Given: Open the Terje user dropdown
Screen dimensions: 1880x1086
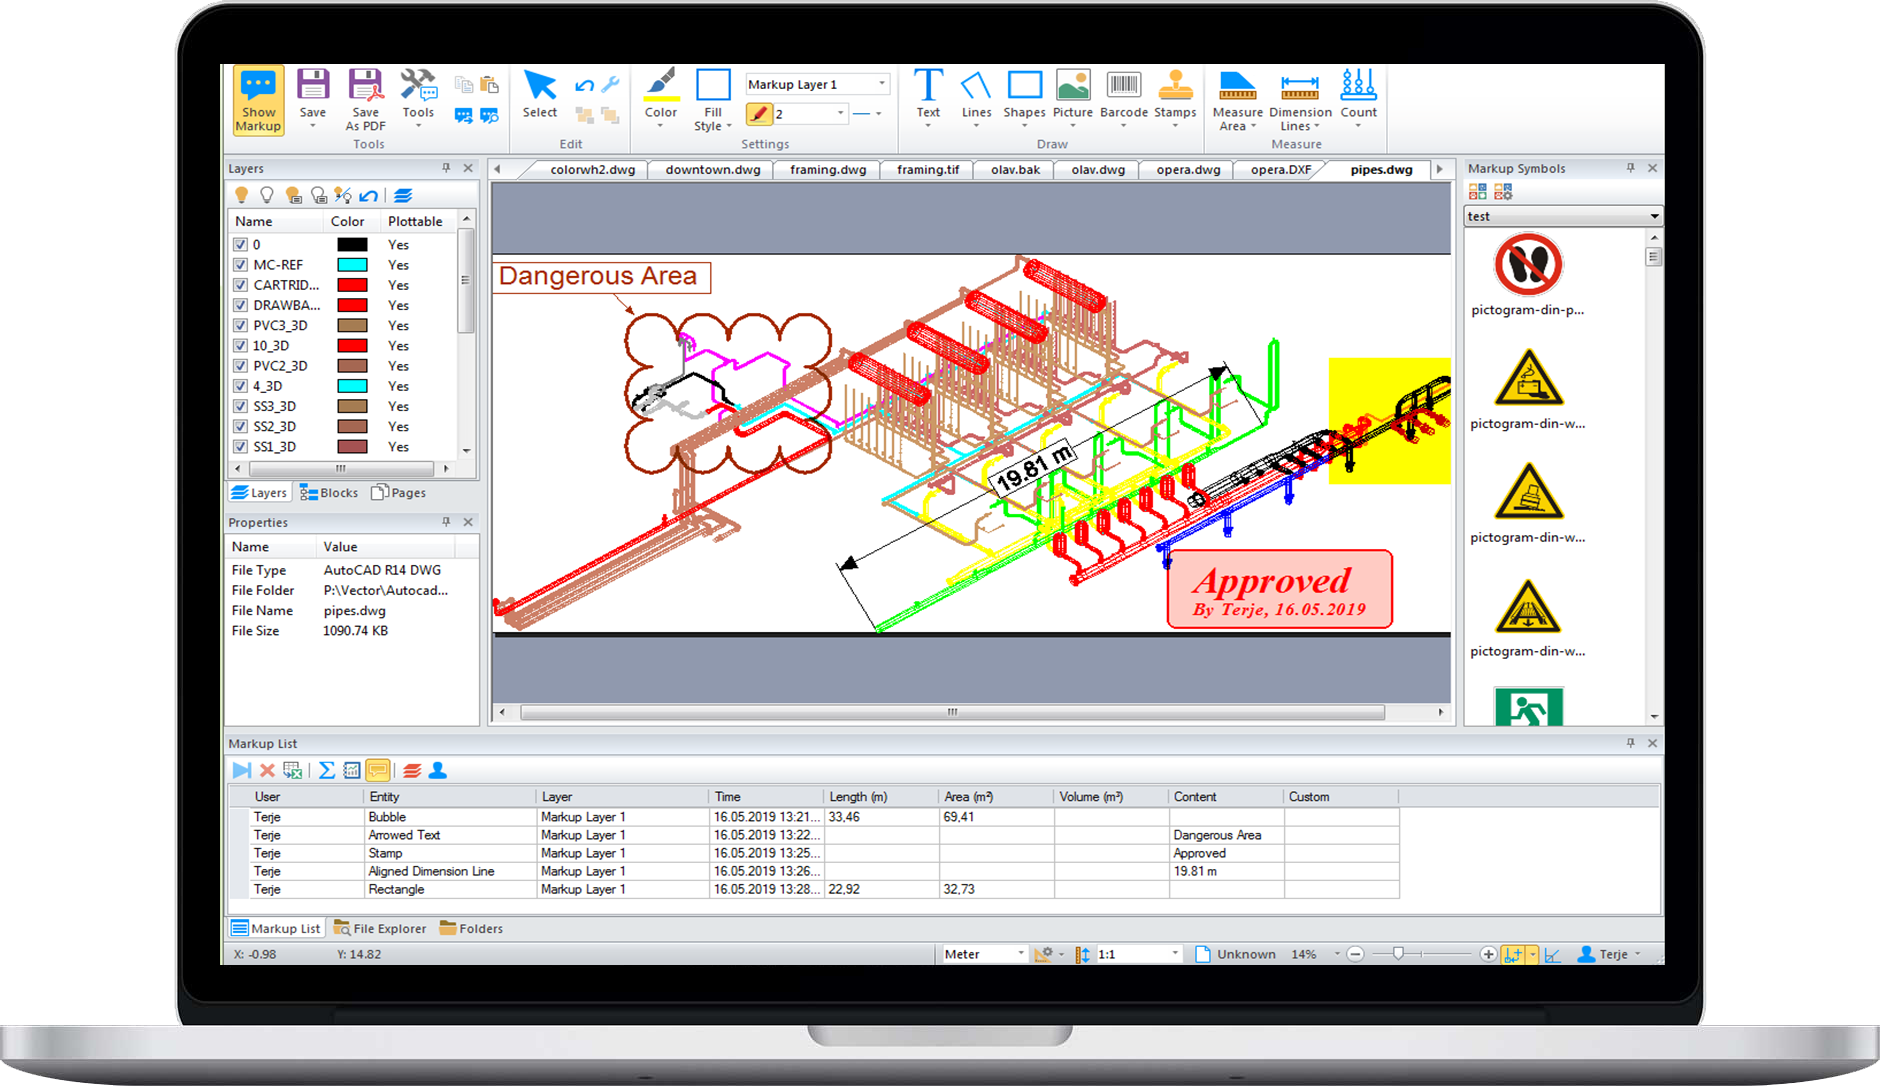Looking at the screenshot, I should pyautogui.click(x=1610, y=954).
